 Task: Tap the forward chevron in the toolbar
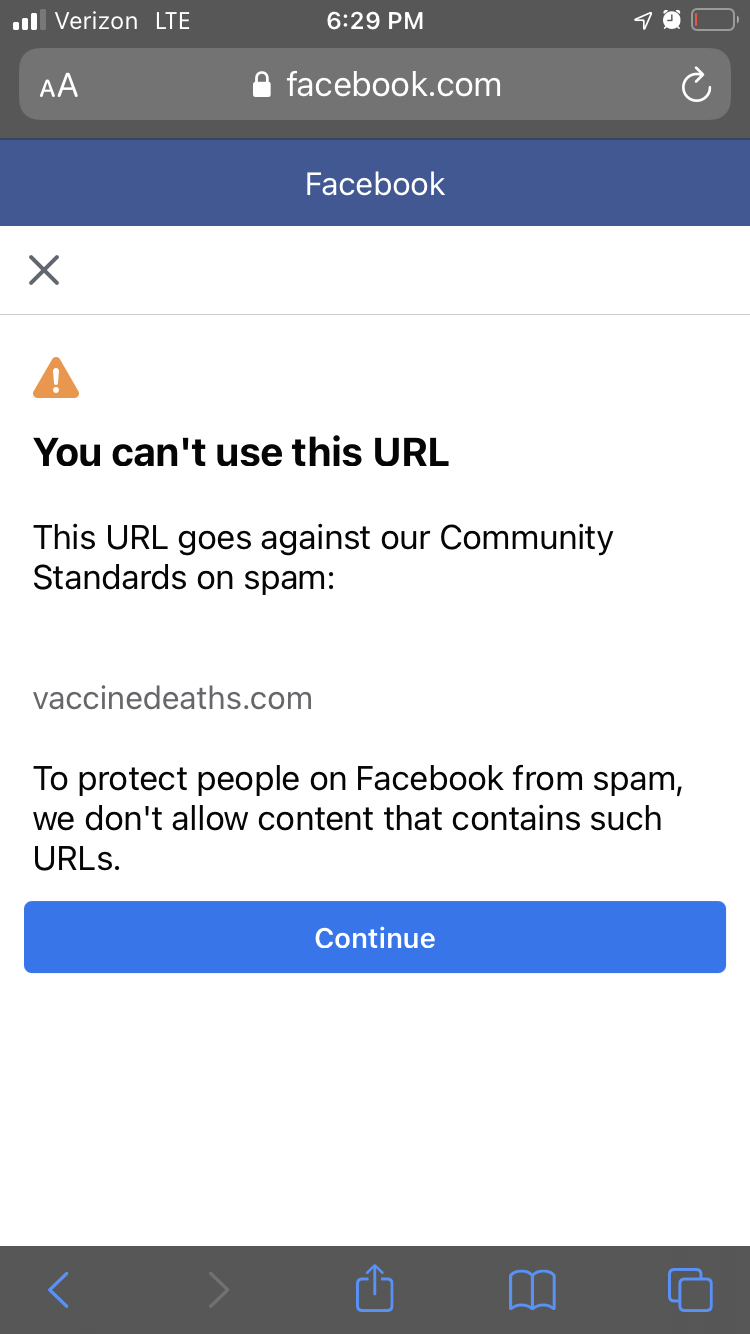coord(218,1290)
